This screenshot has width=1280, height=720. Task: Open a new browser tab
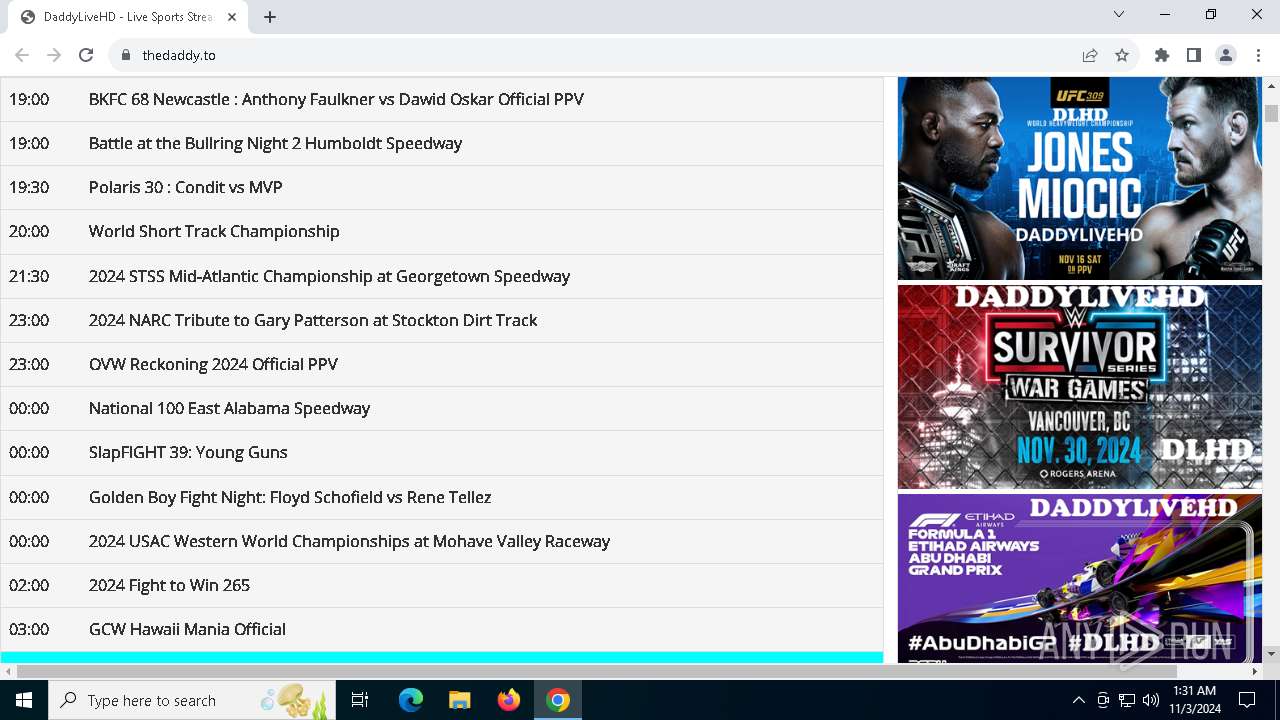pyautogui.click(x=270, y=17)
